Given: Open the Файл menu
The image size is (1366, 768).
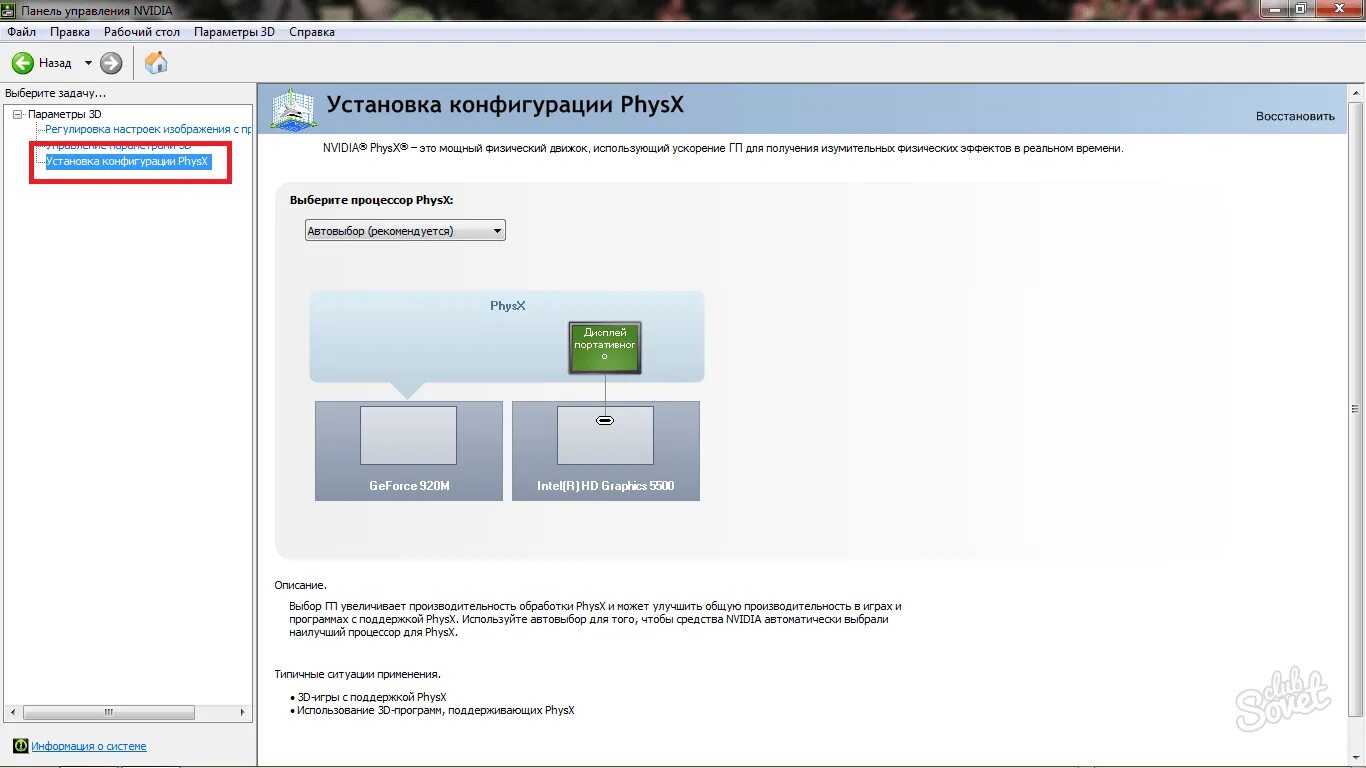Looking at the screenshot, I should pos(21,32).
